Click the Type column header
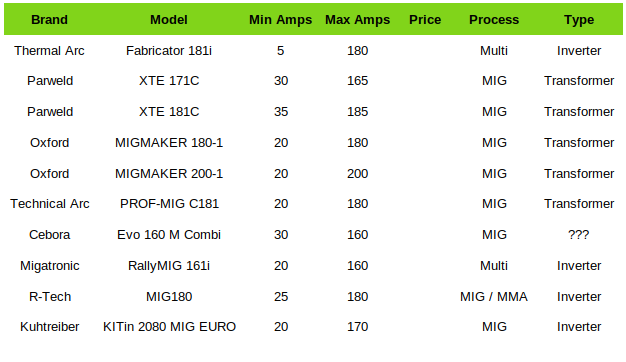This screenshot has width=626, height=362. click(579, 20)
